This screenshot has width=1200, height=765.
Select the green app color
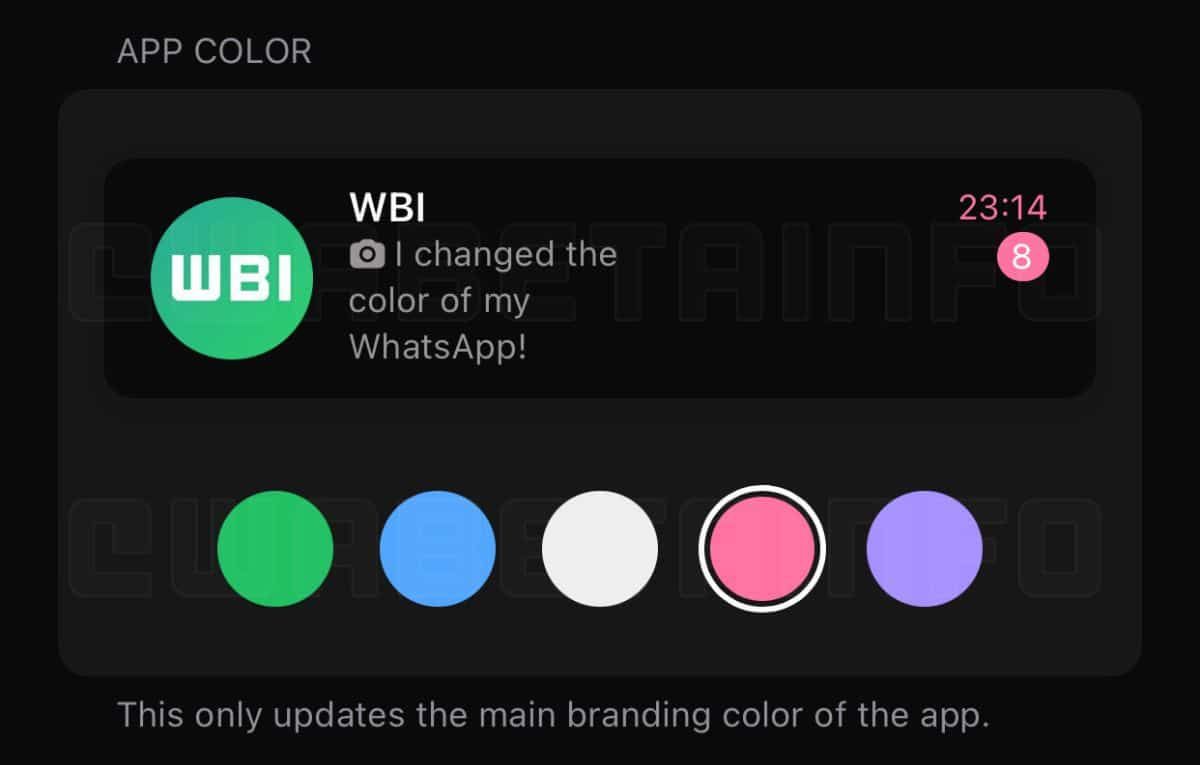coord(275,548)
